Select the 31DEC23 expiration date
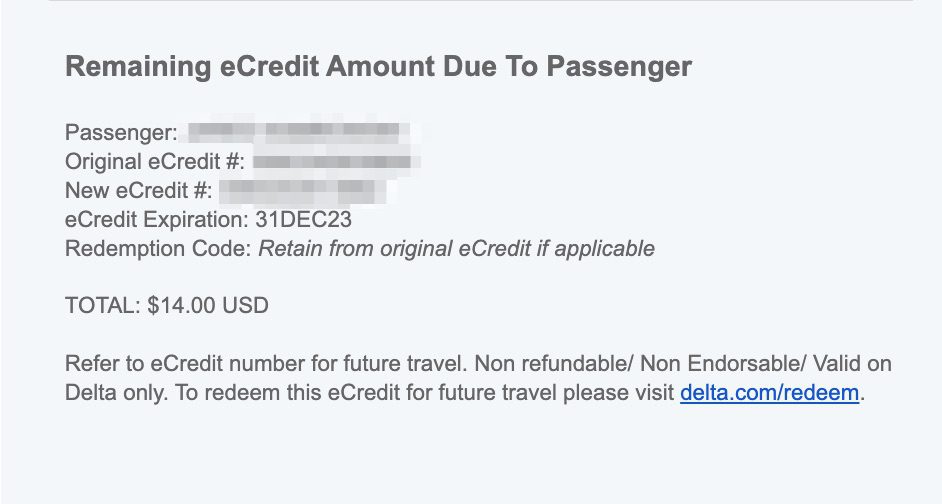942x504 pixels. pyautogui.click(x=303, y=219)
